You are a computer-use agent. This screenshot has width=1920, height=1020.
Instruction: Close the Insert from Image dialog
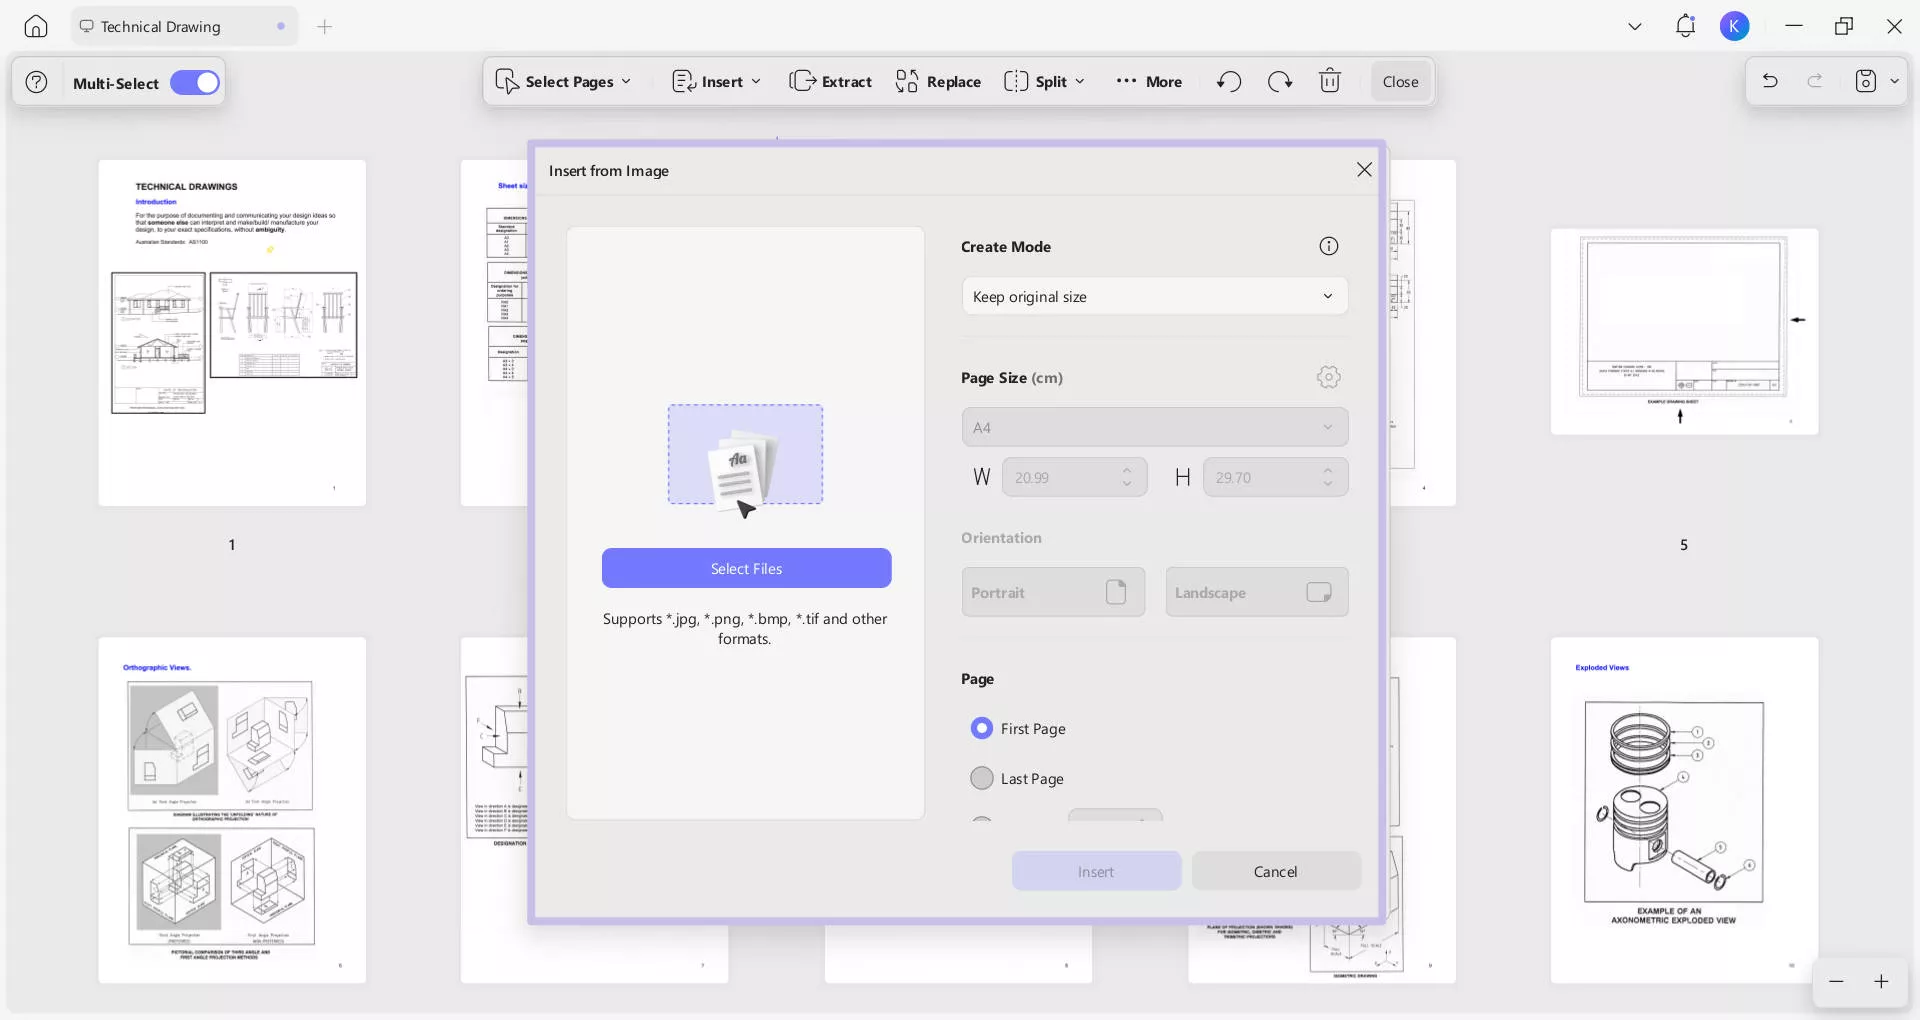[x=1364, y=170]
